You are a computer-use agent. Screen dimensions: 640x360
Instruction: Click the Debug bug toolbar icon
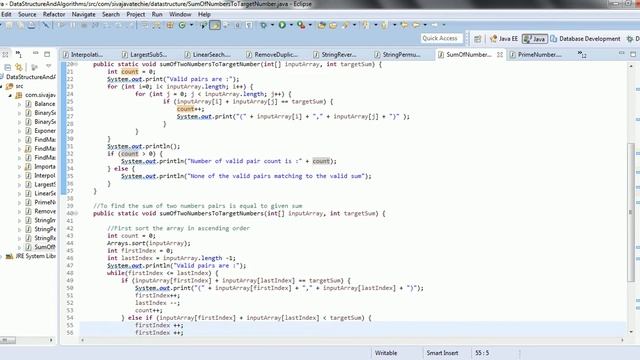coord(264,25)
